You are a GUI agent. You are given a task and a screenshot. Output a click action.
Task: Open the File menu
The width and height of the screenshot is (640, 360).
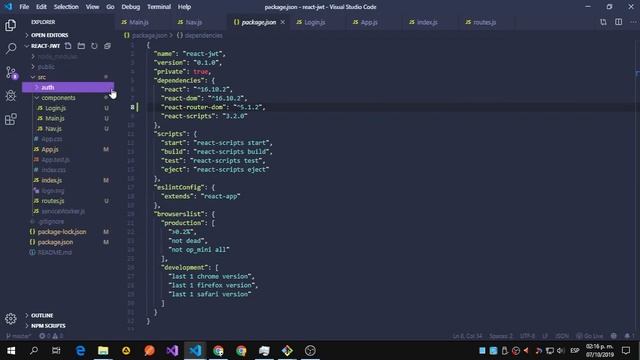(24, 7)
